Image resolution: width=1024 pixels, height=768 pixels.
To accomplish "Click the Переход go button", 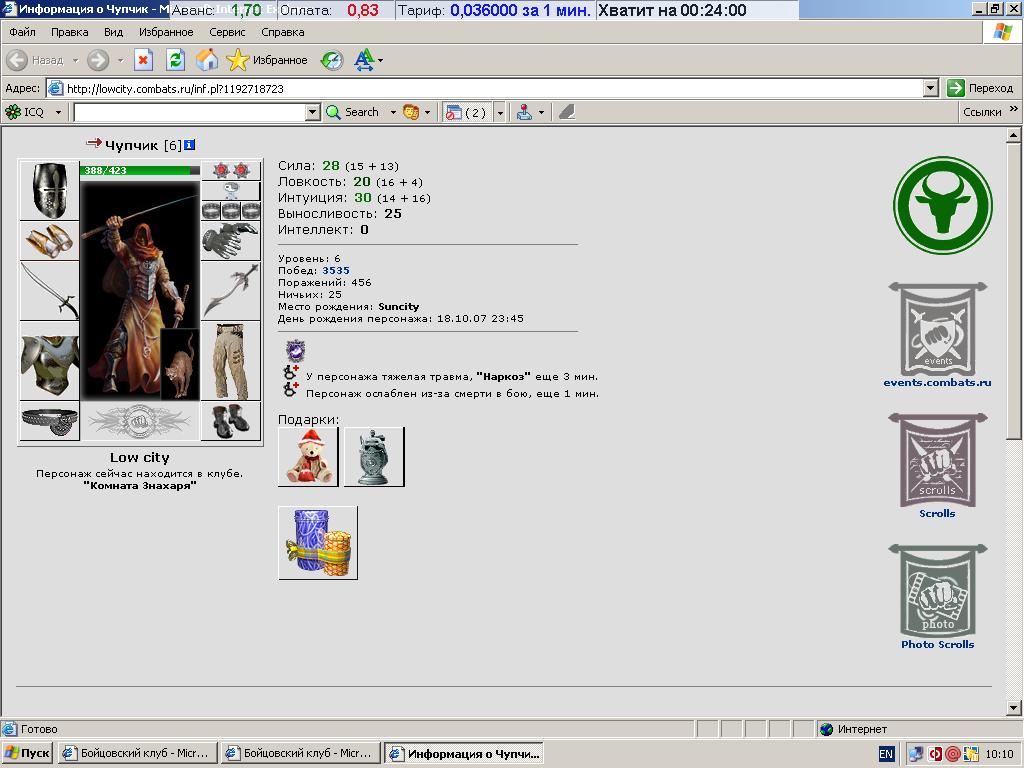I will 981,88.
